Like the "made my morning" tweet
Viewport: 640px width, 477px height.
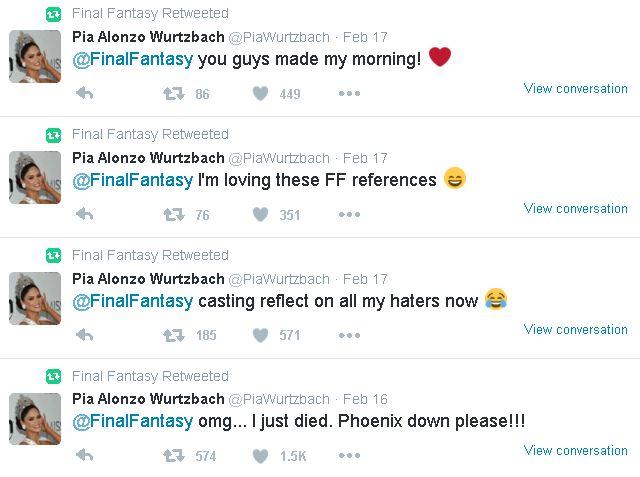click(260, 94)
